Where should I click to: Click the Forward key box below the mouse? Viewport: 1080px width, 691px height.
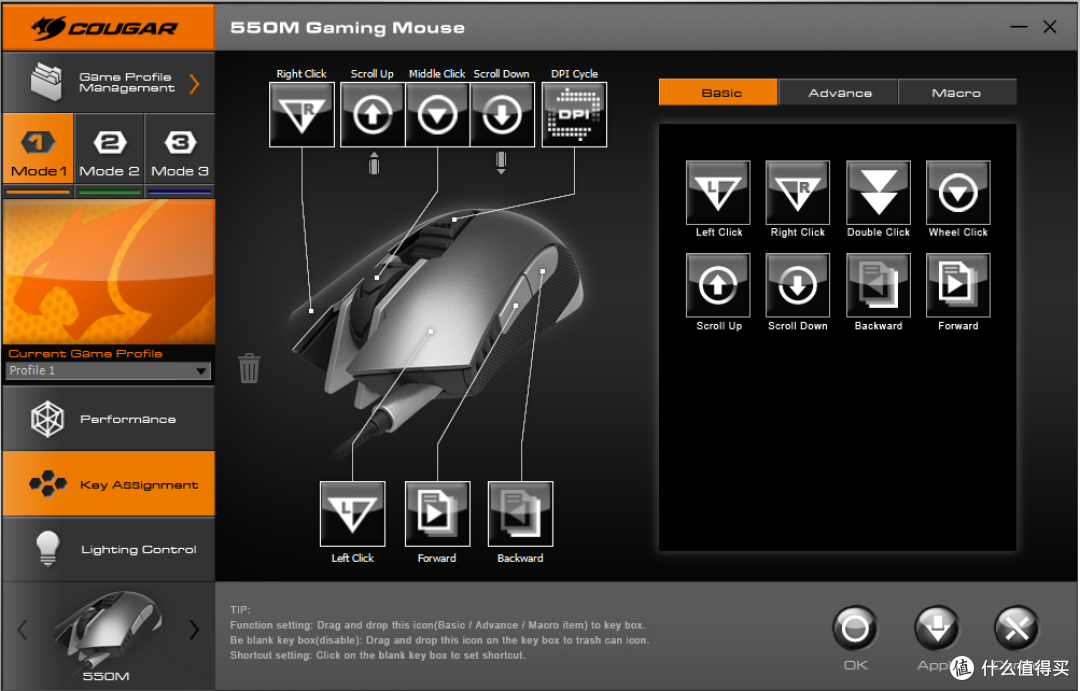point(437,514)
